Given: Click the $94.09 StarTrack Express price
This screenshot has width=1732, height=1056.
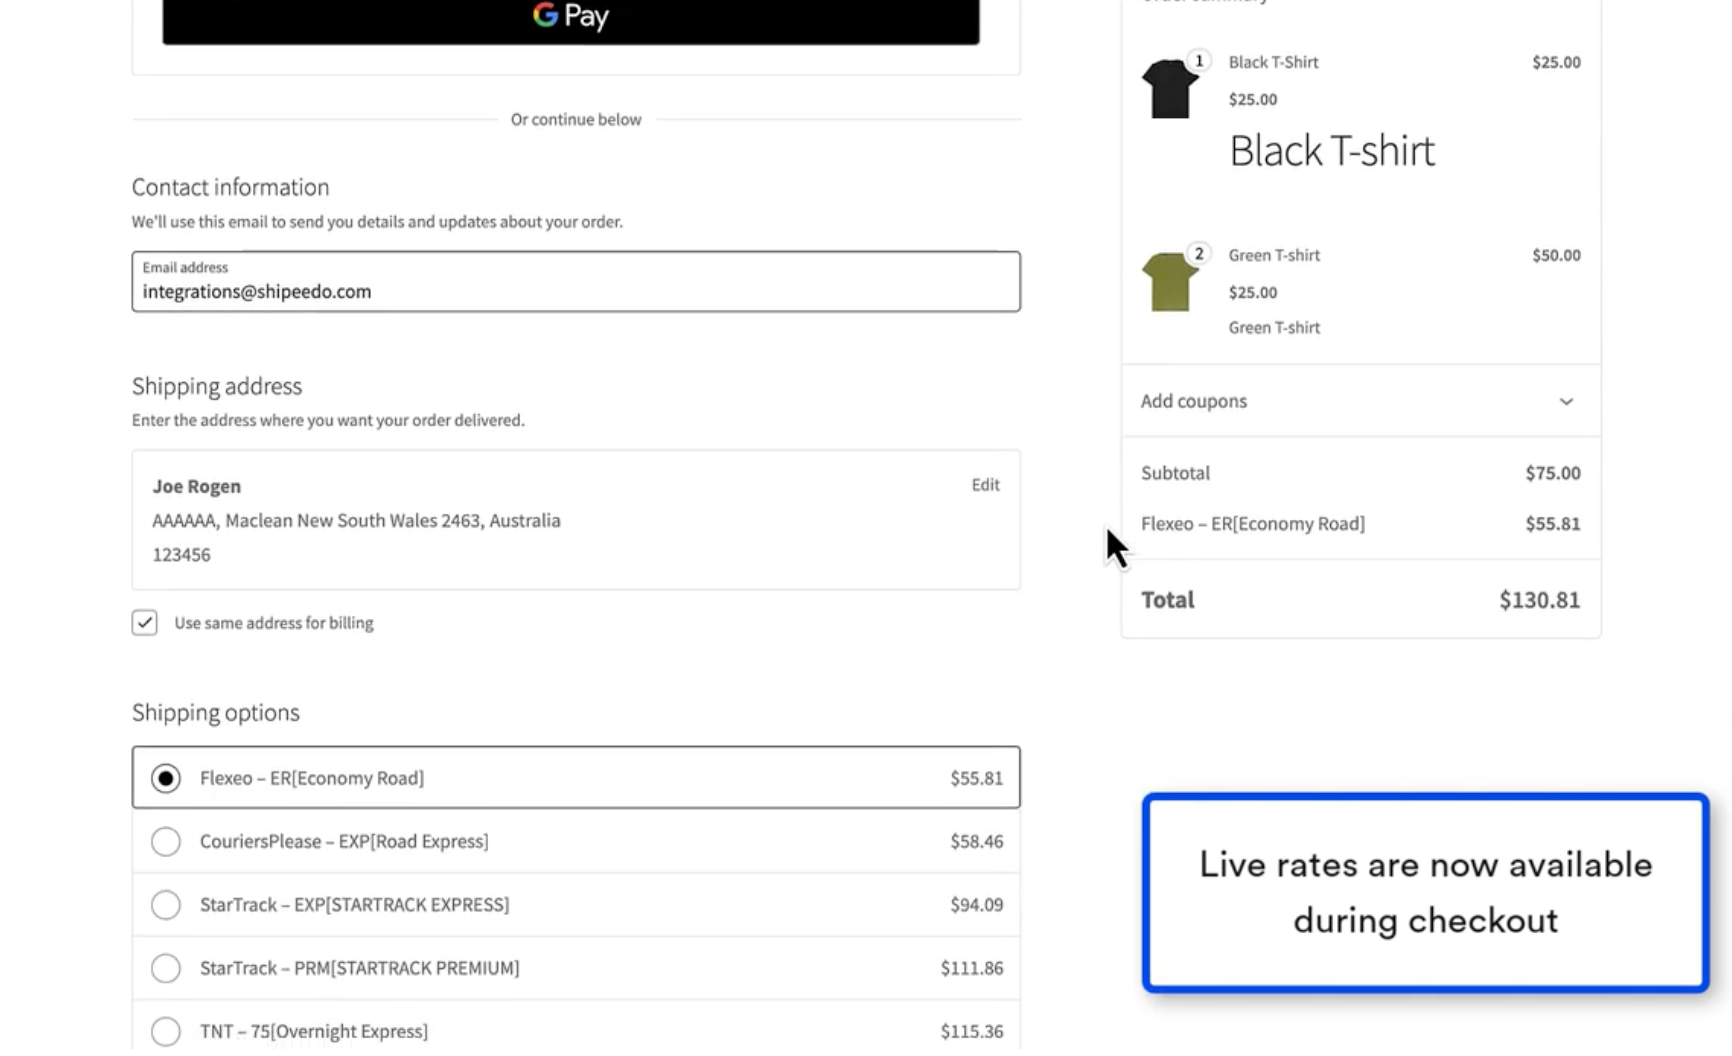Looking at the screenshot, I should pos(976,905).
